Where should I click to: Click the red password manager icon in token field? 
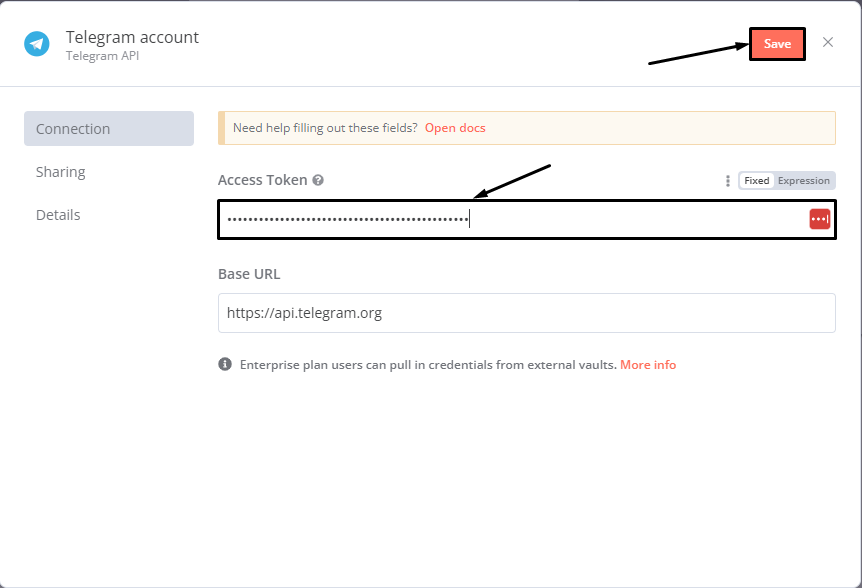[x=820, y=219]
